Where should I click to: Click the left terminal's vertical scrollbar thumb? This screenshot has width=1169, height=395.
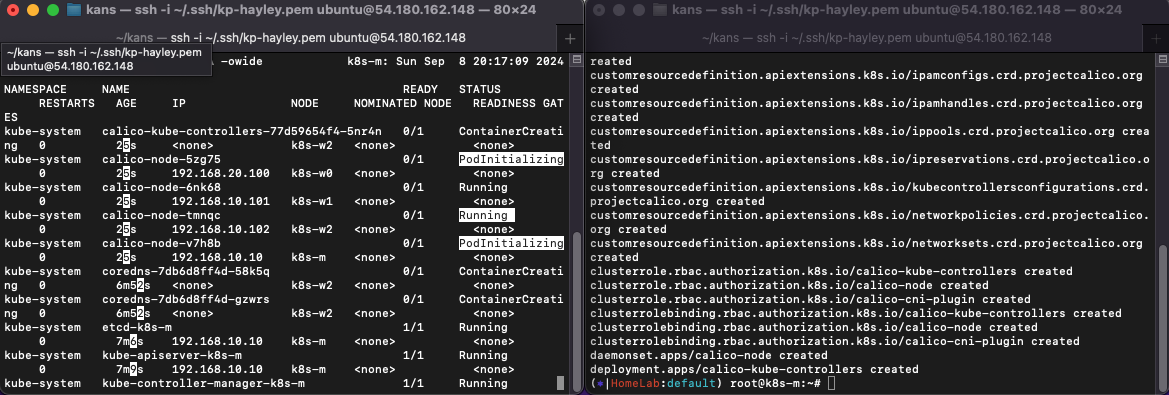pyautogui.click(x=577, y=312)
